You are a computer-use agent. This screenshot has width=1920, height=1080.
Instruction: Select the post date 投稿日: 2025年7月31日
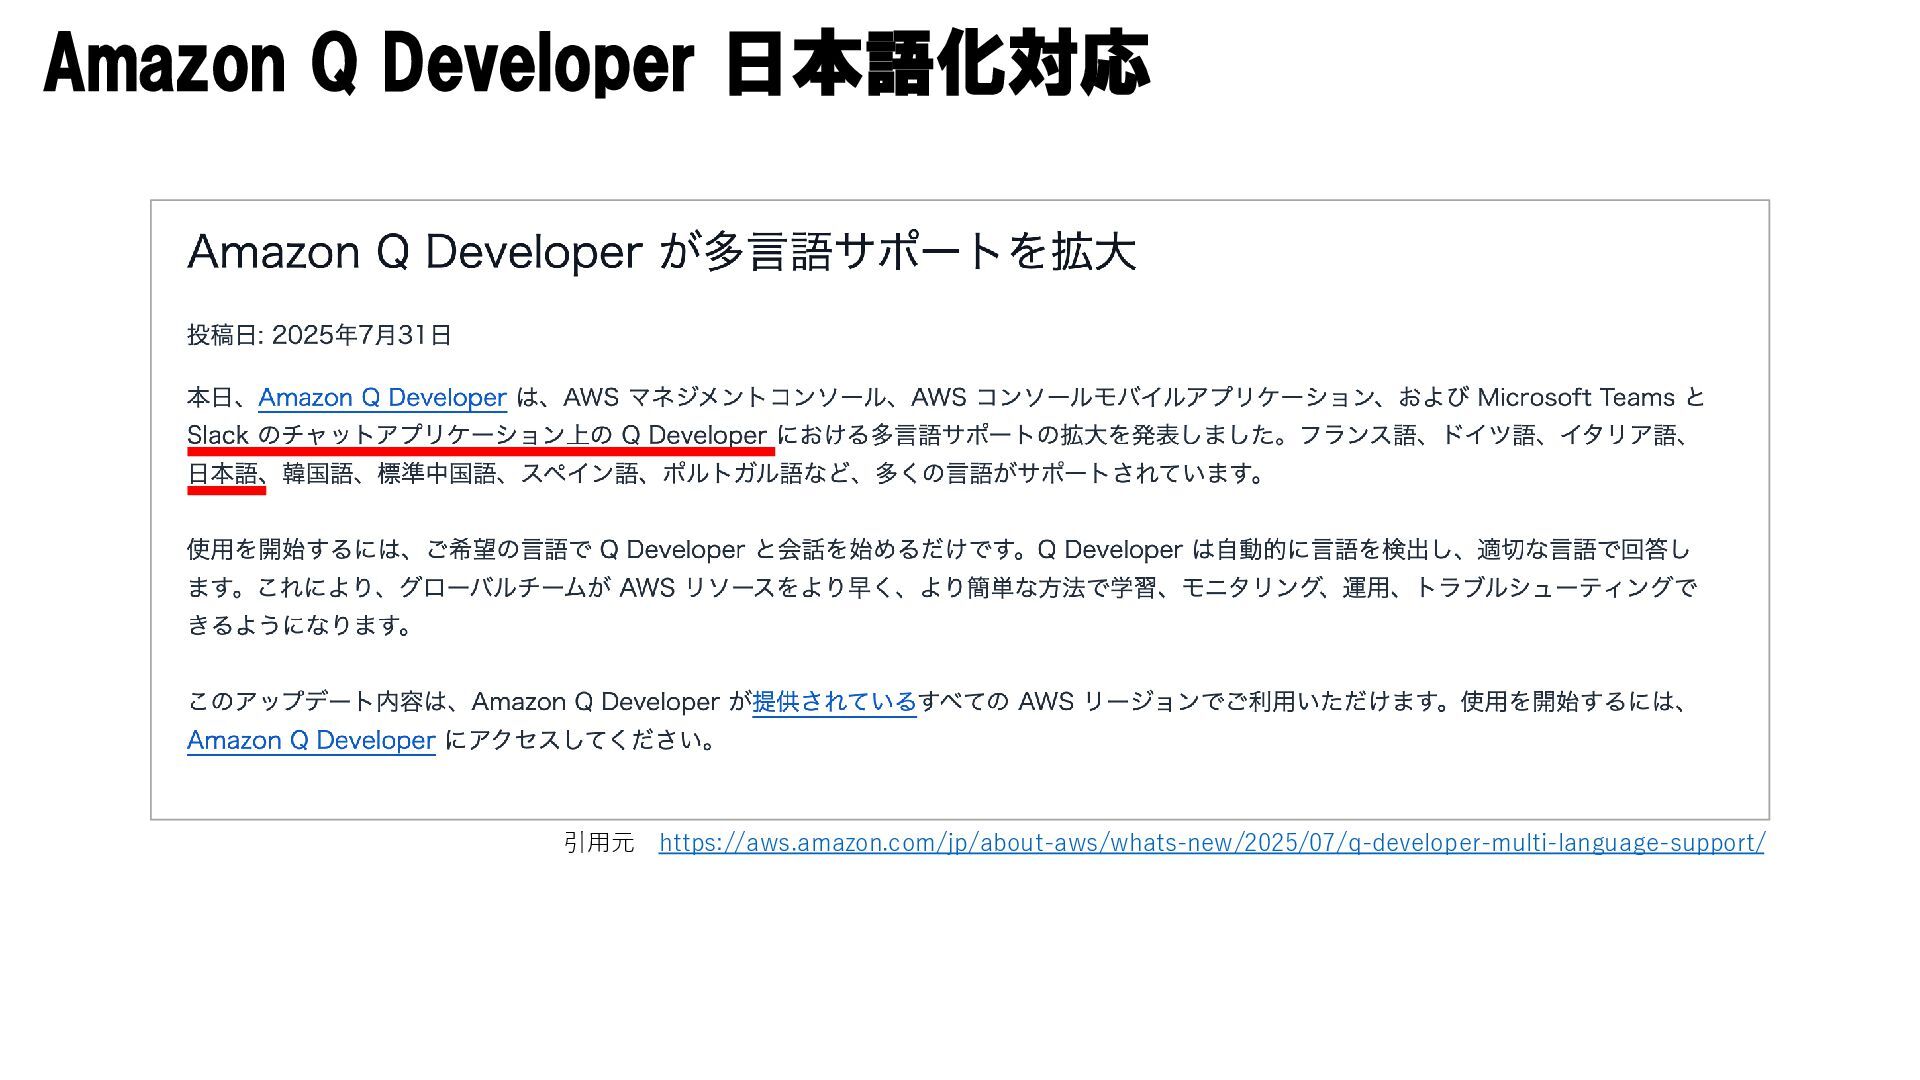319,335
